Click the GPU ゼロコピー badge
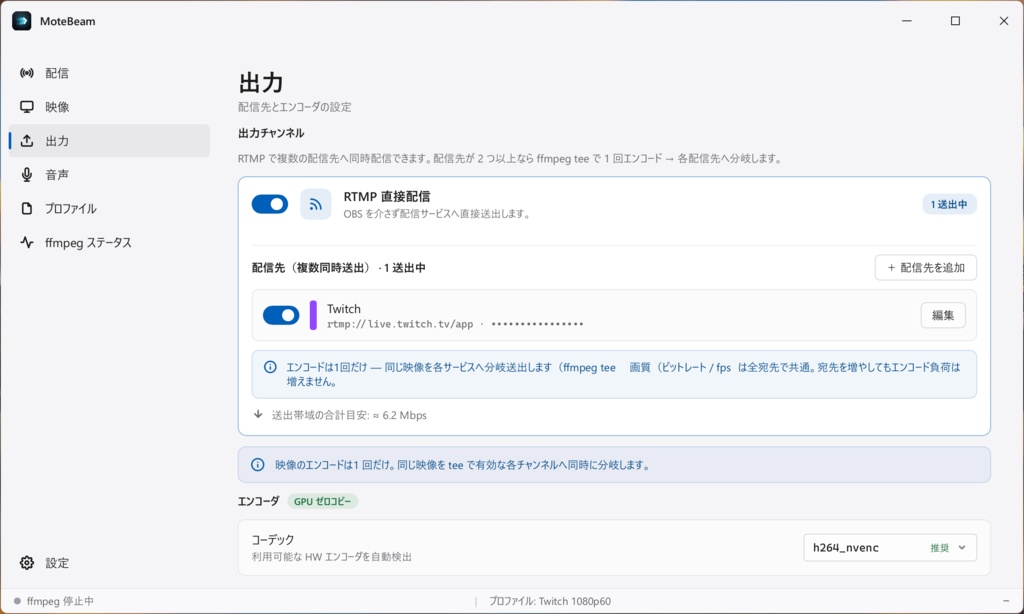Viewport: 1024px width, 614px height. (323, 502)
